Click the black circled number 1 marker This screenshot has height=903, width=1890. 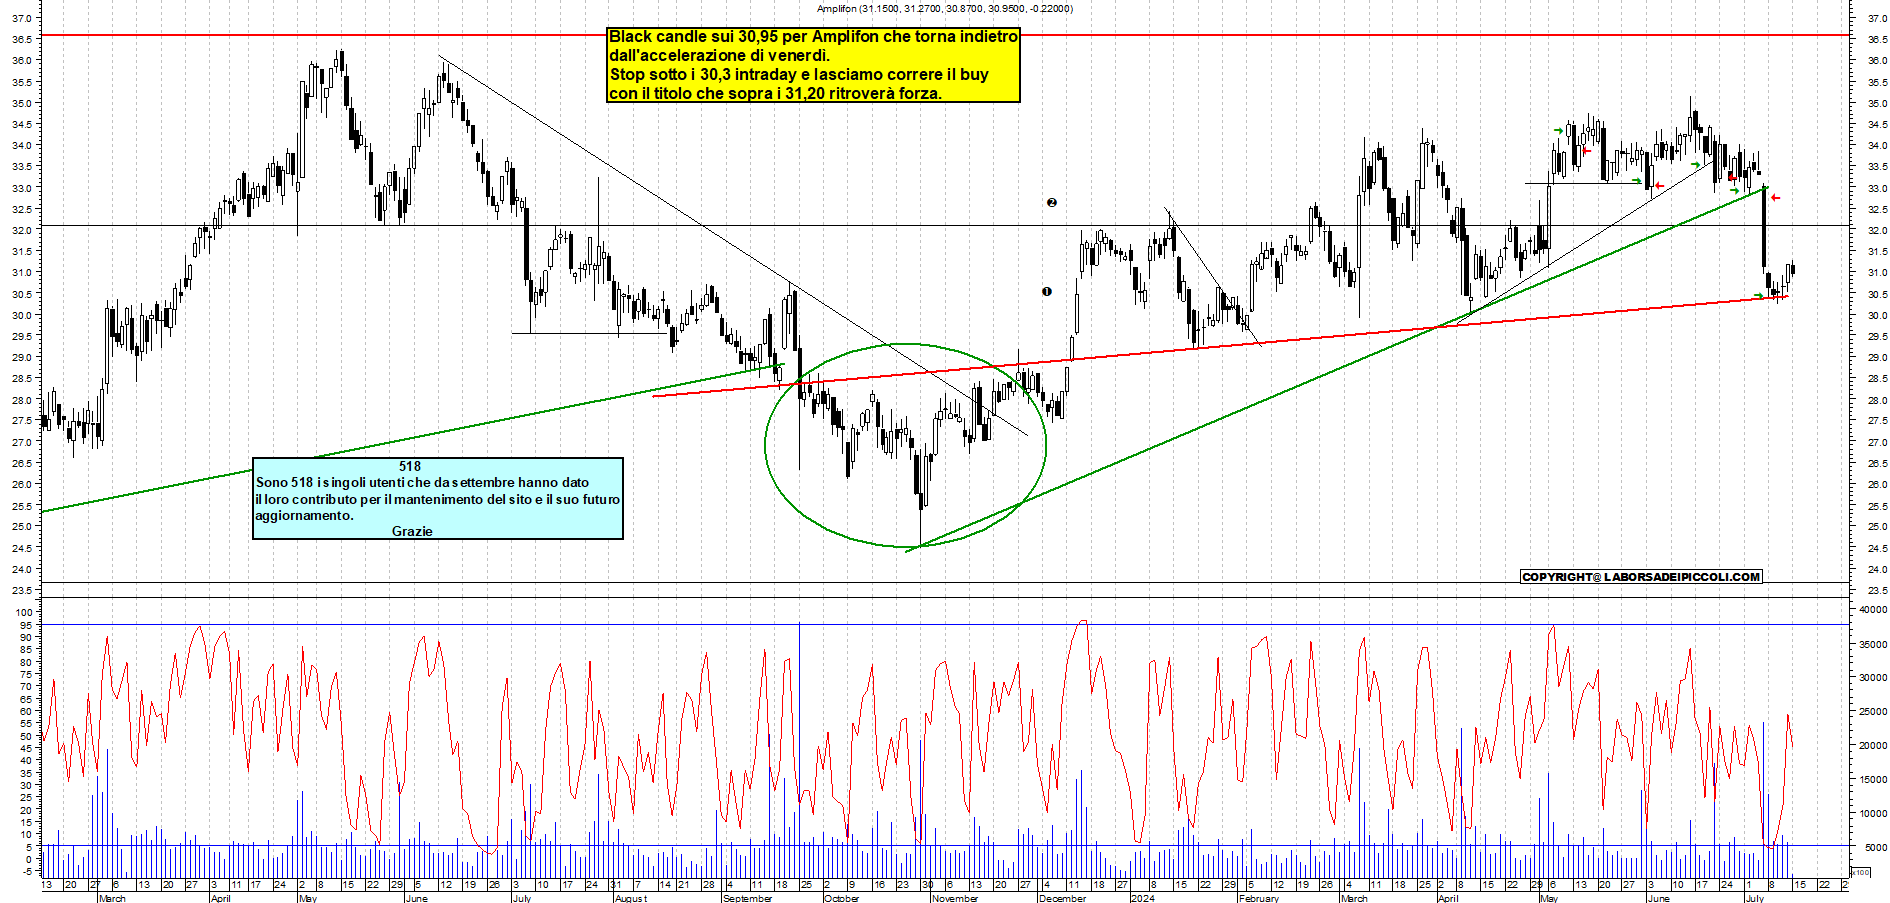point(1047,292)
